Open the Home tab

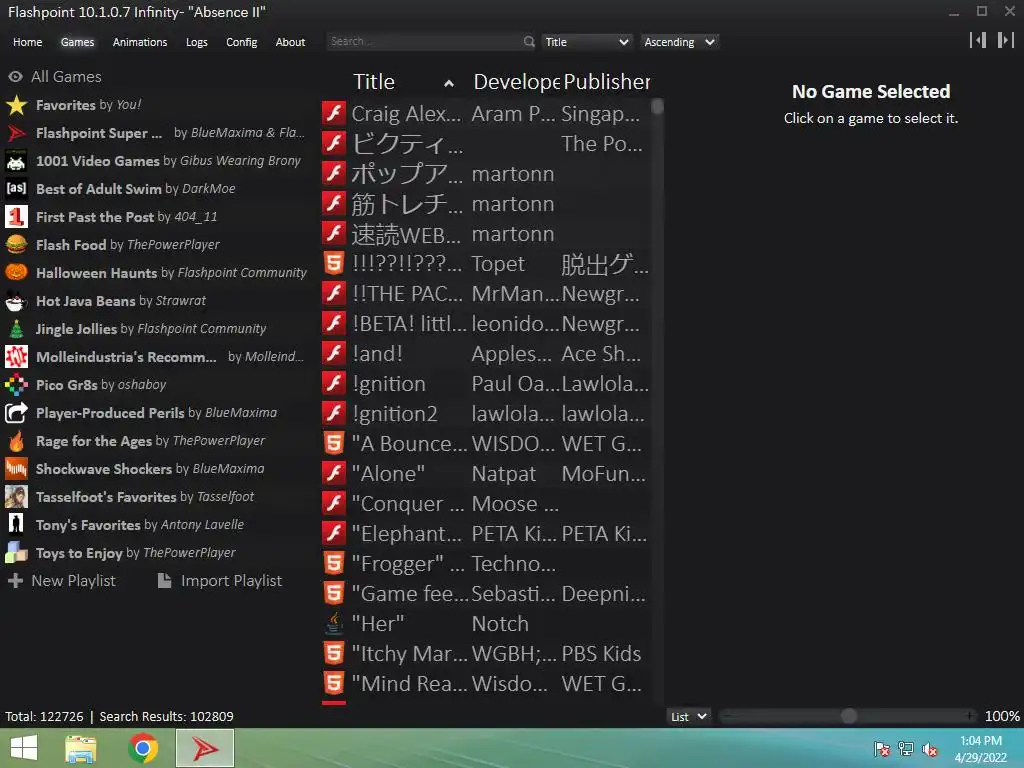point(27,42)
